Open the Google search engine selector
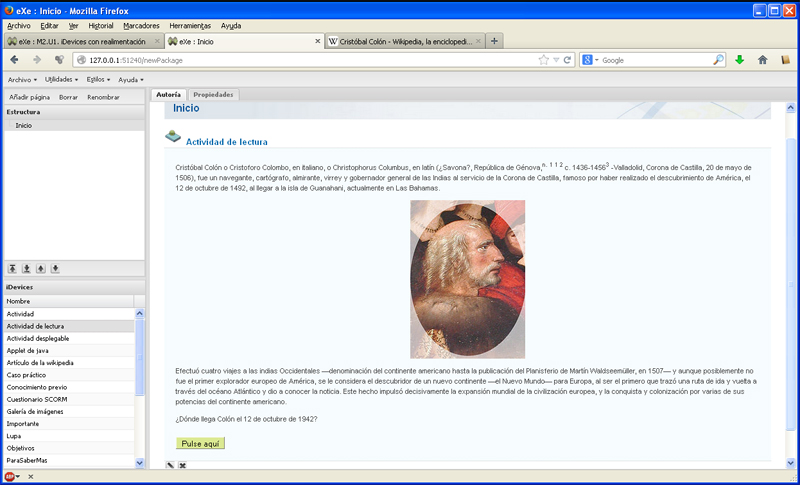This screenshot has height=485, width=800. 590,60
